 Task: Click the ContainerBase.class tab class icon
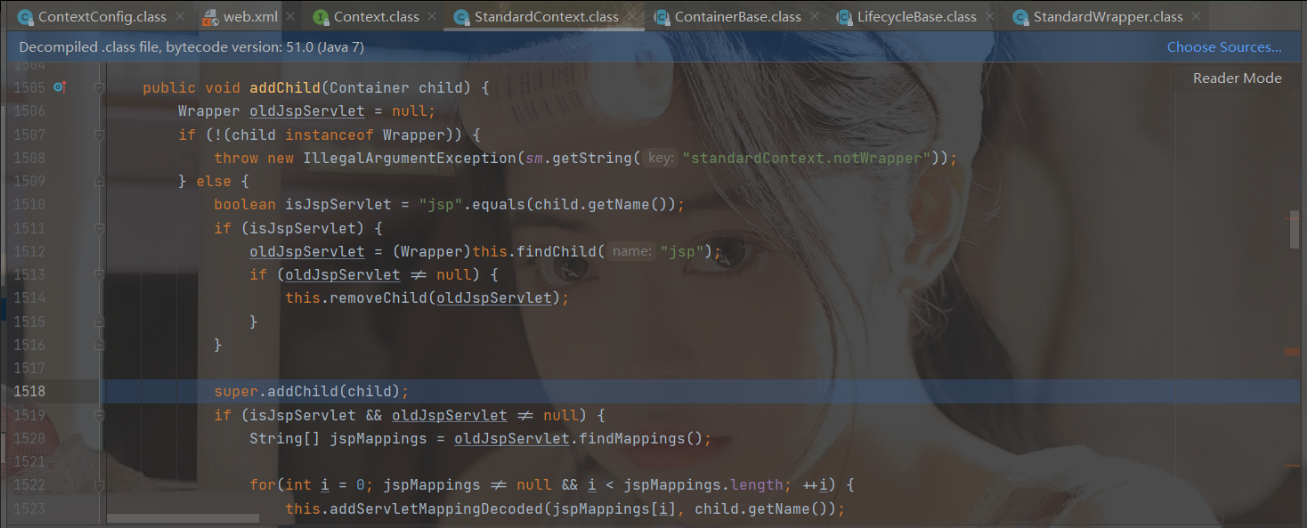[661, 17]
